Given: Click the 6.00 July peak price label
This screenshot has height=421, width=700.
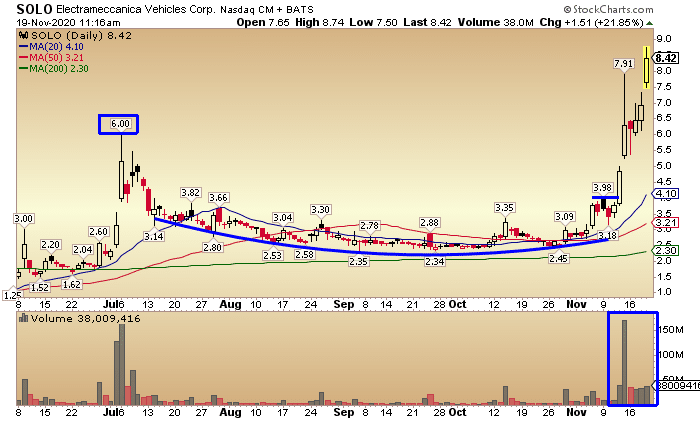Looking at the screenshot, I should click(120, 124).
